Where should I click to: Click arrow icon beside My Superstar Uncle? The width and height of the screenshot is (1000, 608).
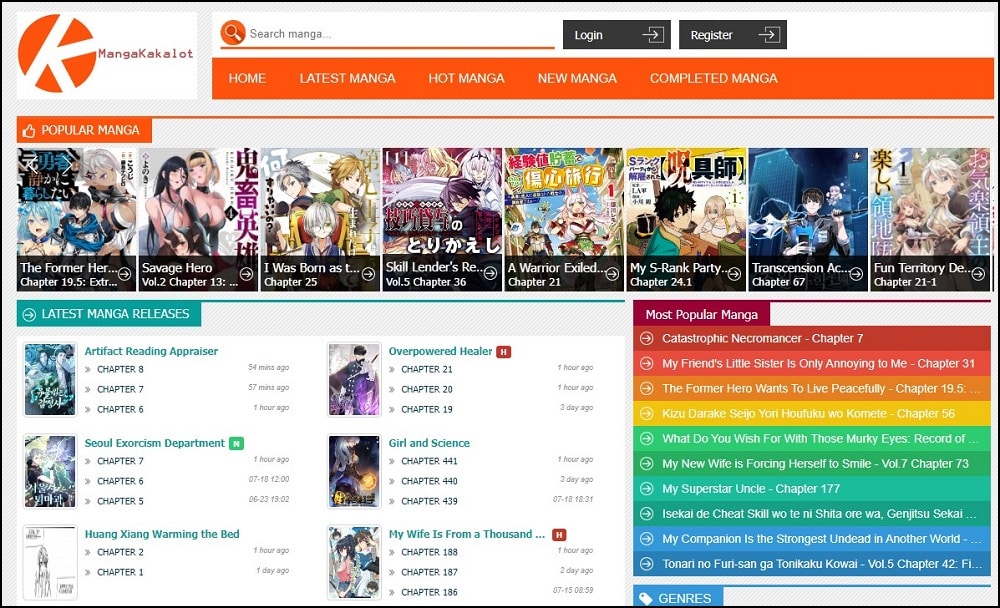[647, 489]
